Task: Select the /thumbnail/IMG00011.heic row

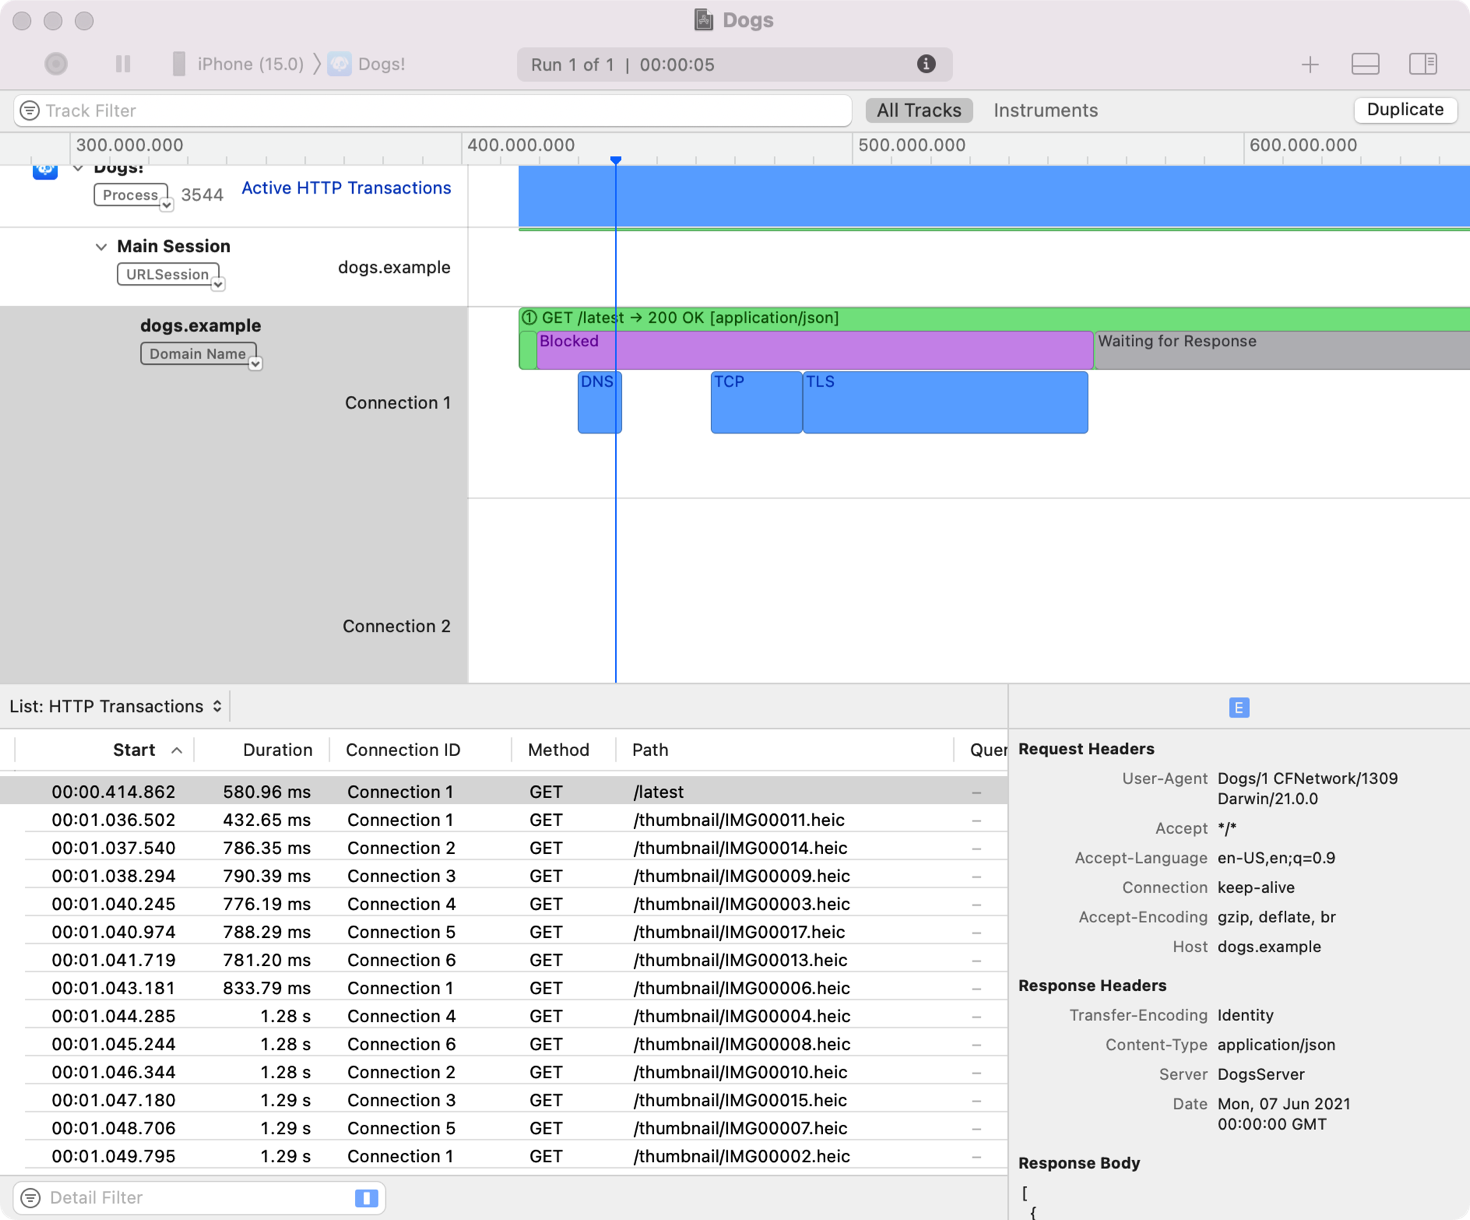Action: (x=504, y=819)
